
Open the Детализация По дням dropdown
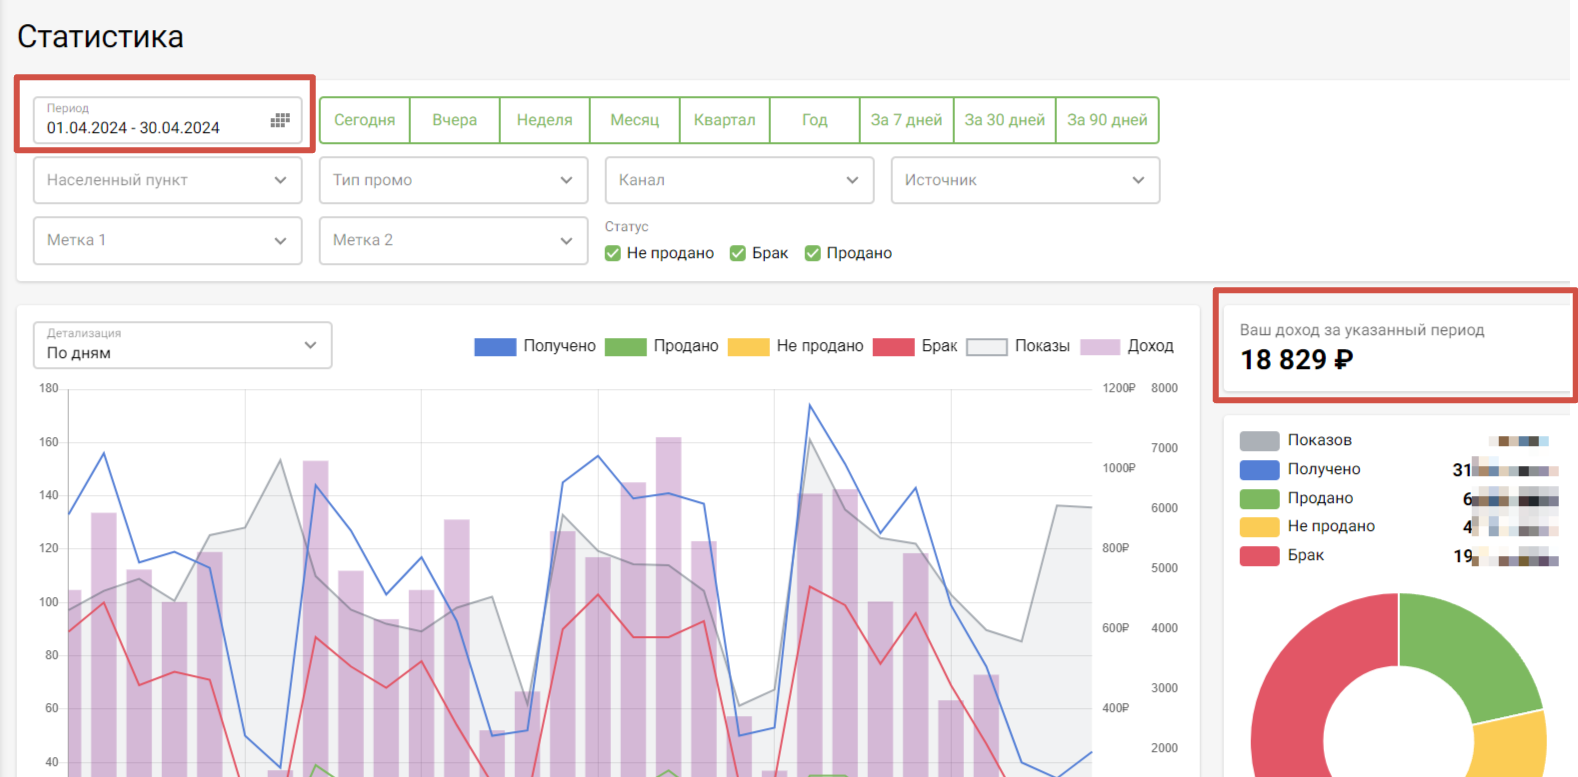tap(182, 345)
